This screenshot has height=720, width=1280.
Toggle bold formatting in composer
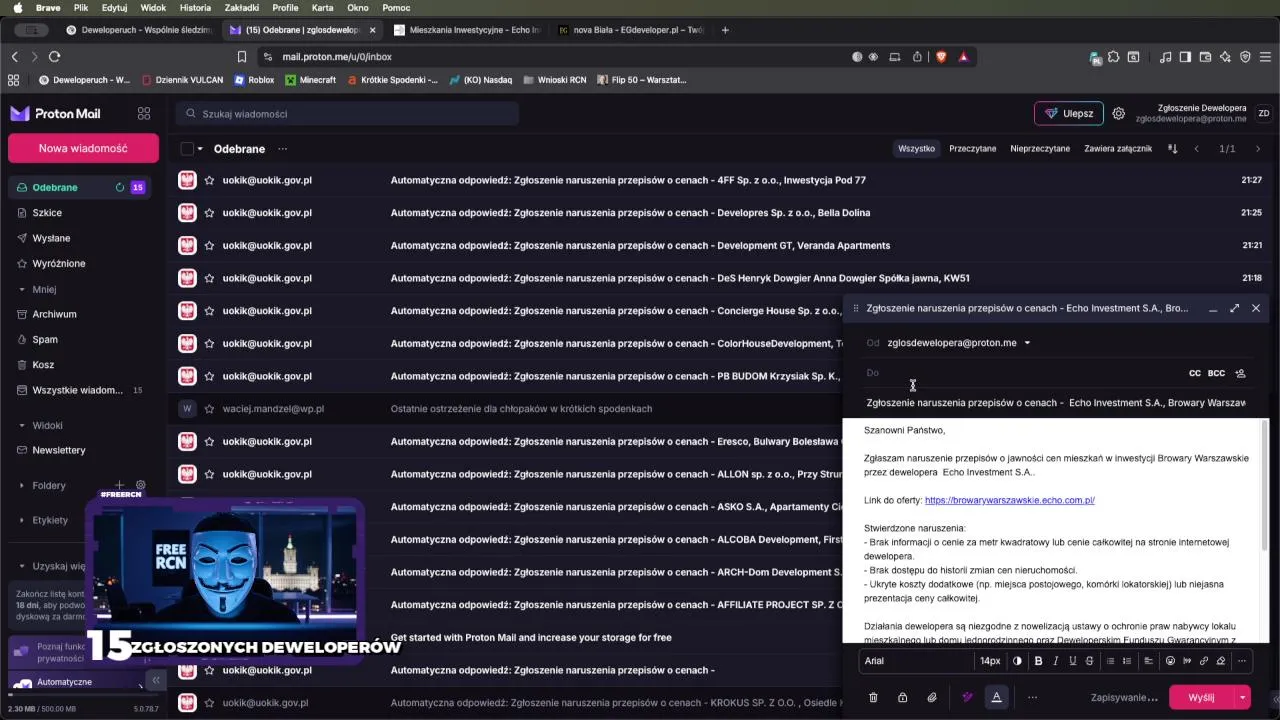1038,661
